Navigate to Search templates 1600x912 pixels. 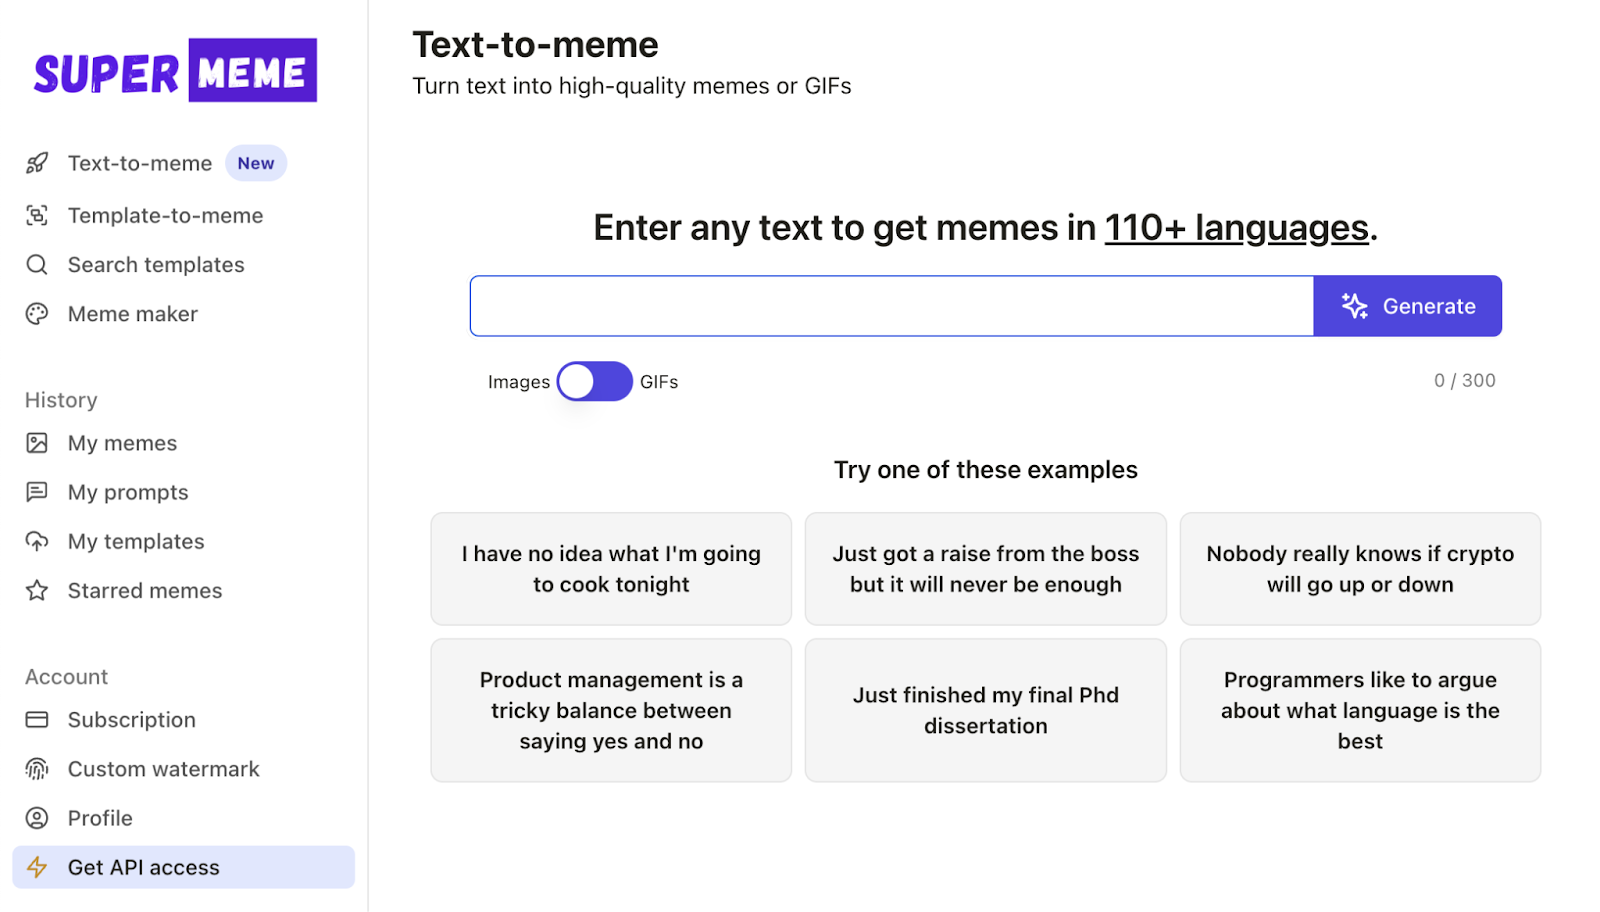(x=155, y=264)
